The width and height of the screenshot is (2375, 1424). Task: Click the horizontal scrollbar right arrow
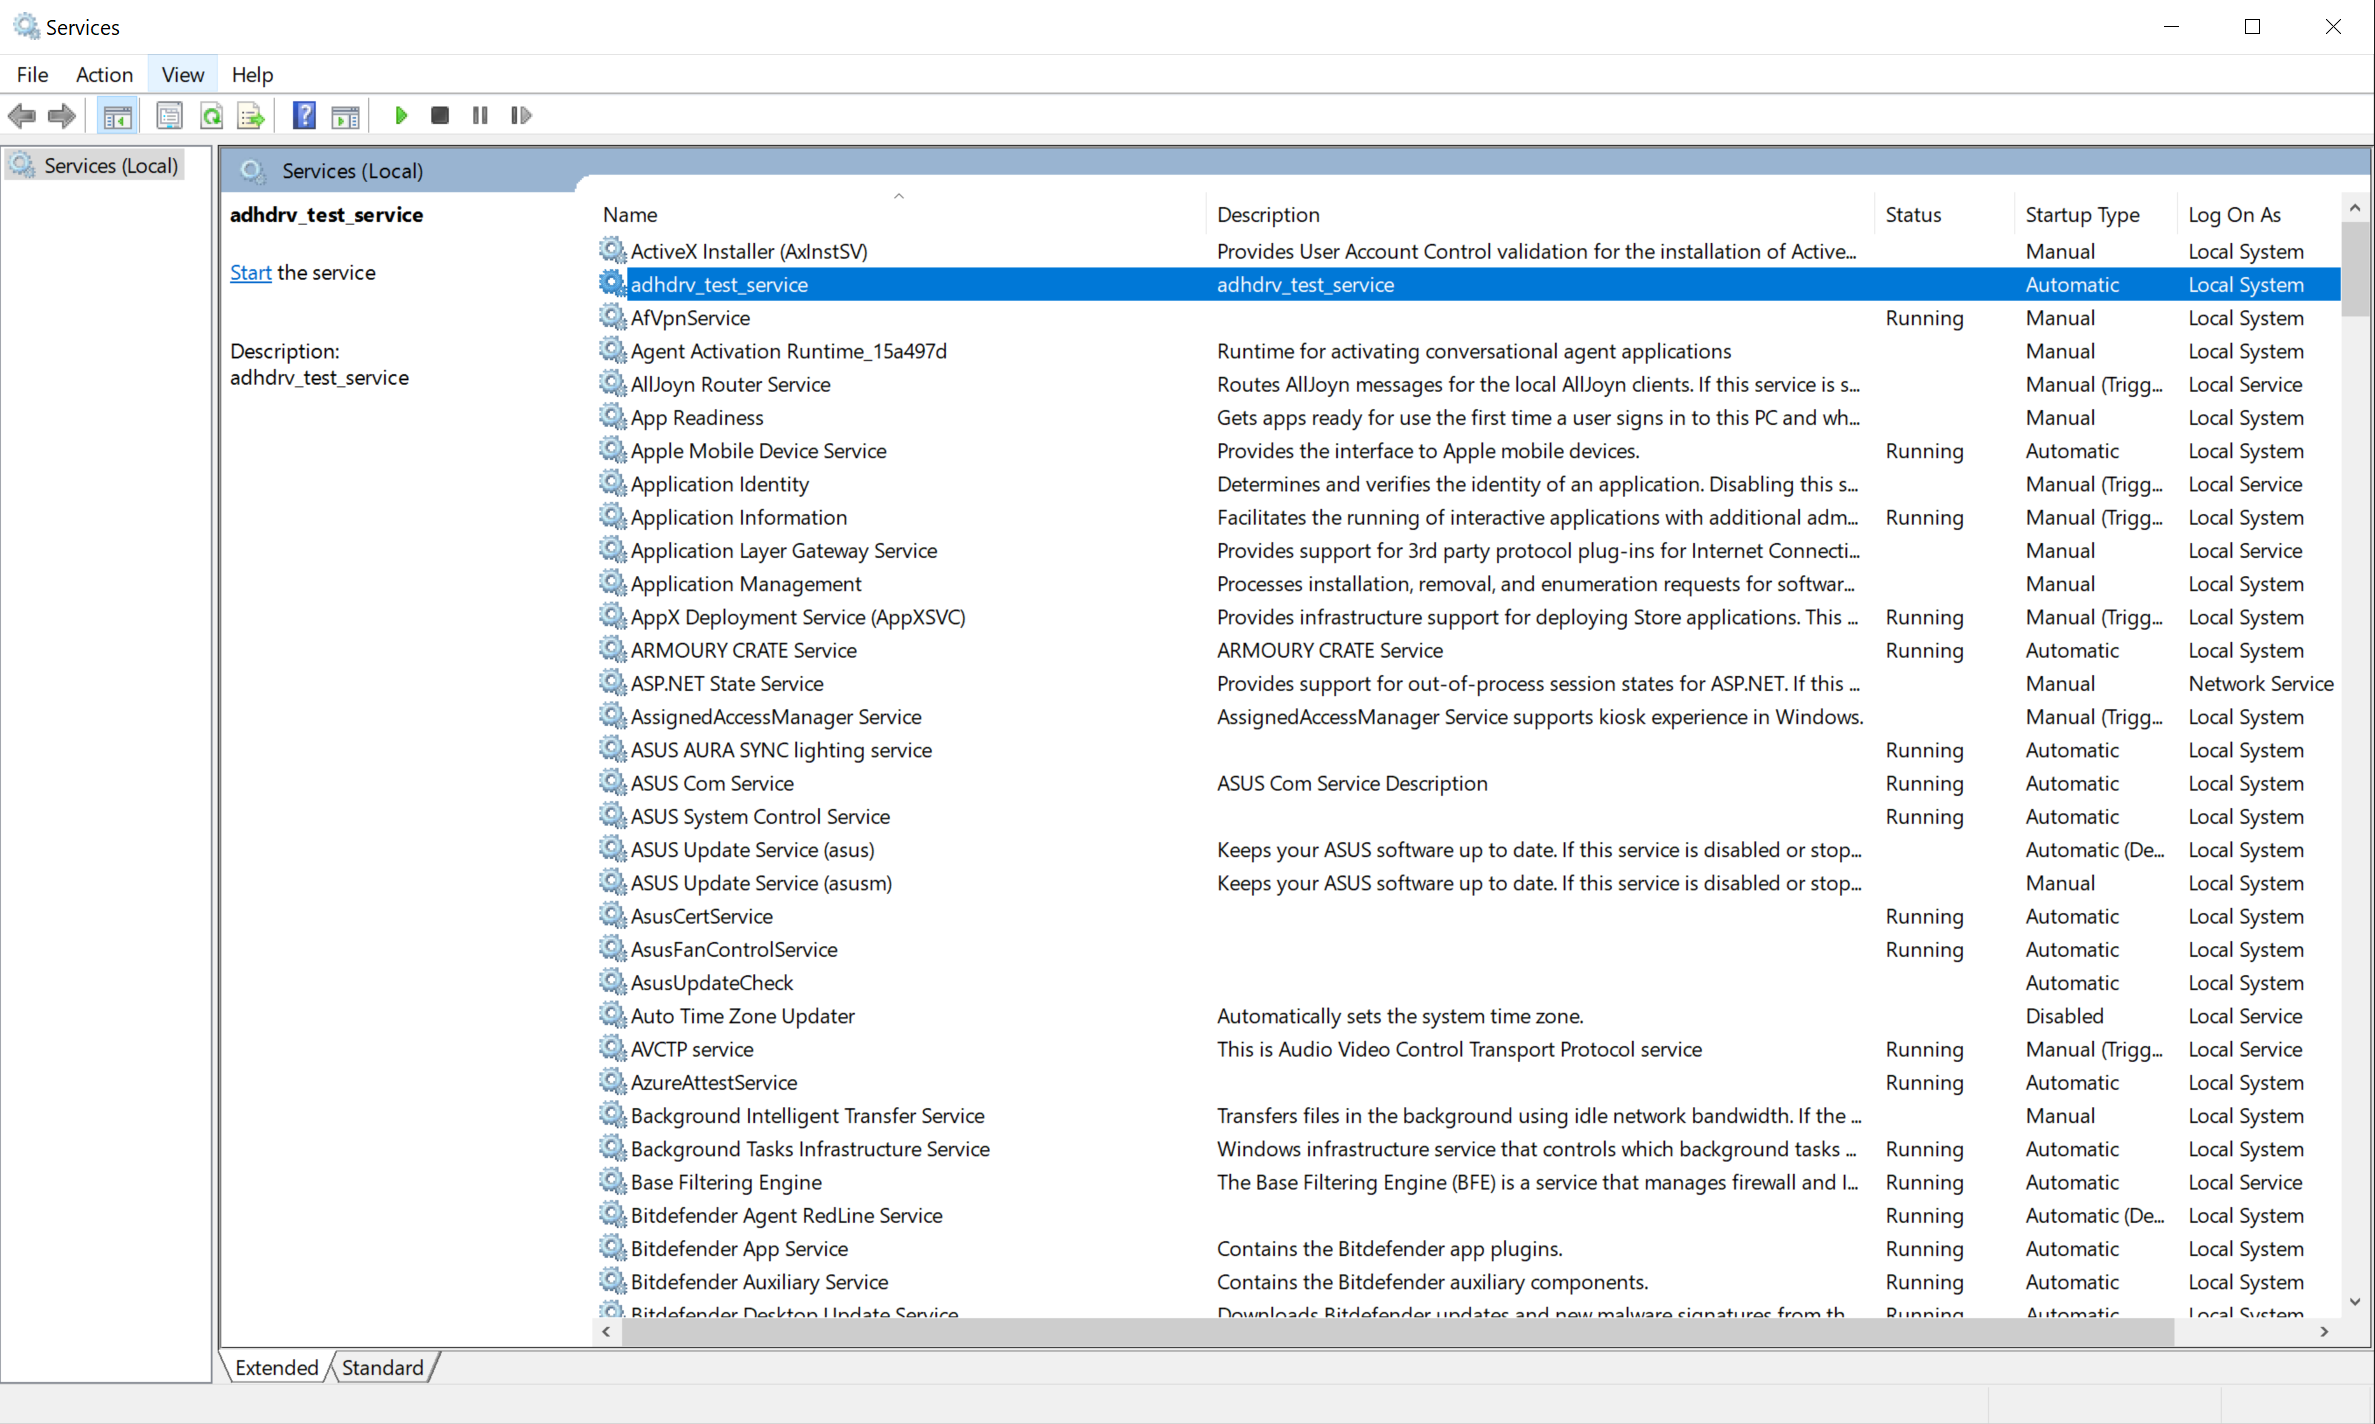(2325, 1331)
